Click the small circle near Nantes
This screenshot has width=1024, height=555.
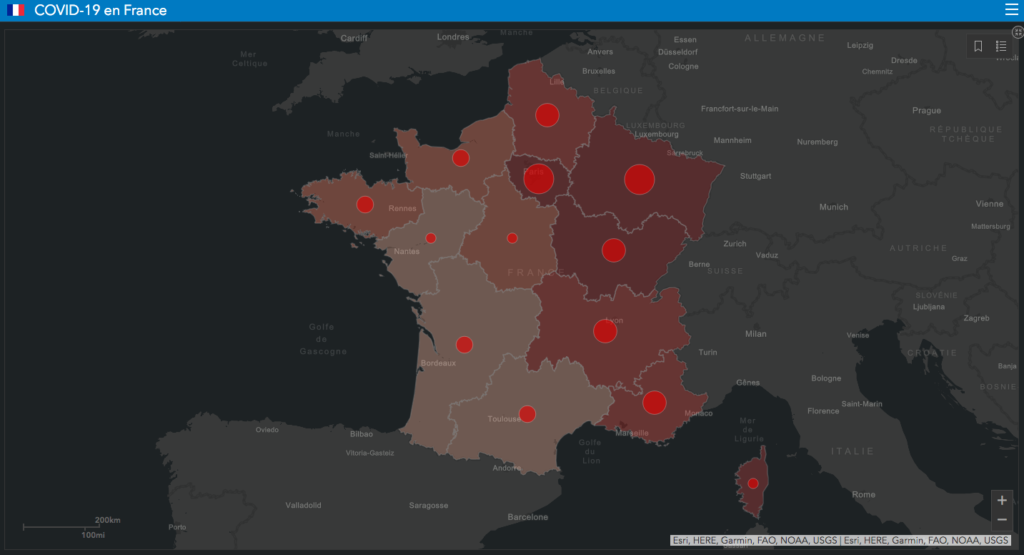click(x=431, y=238)
